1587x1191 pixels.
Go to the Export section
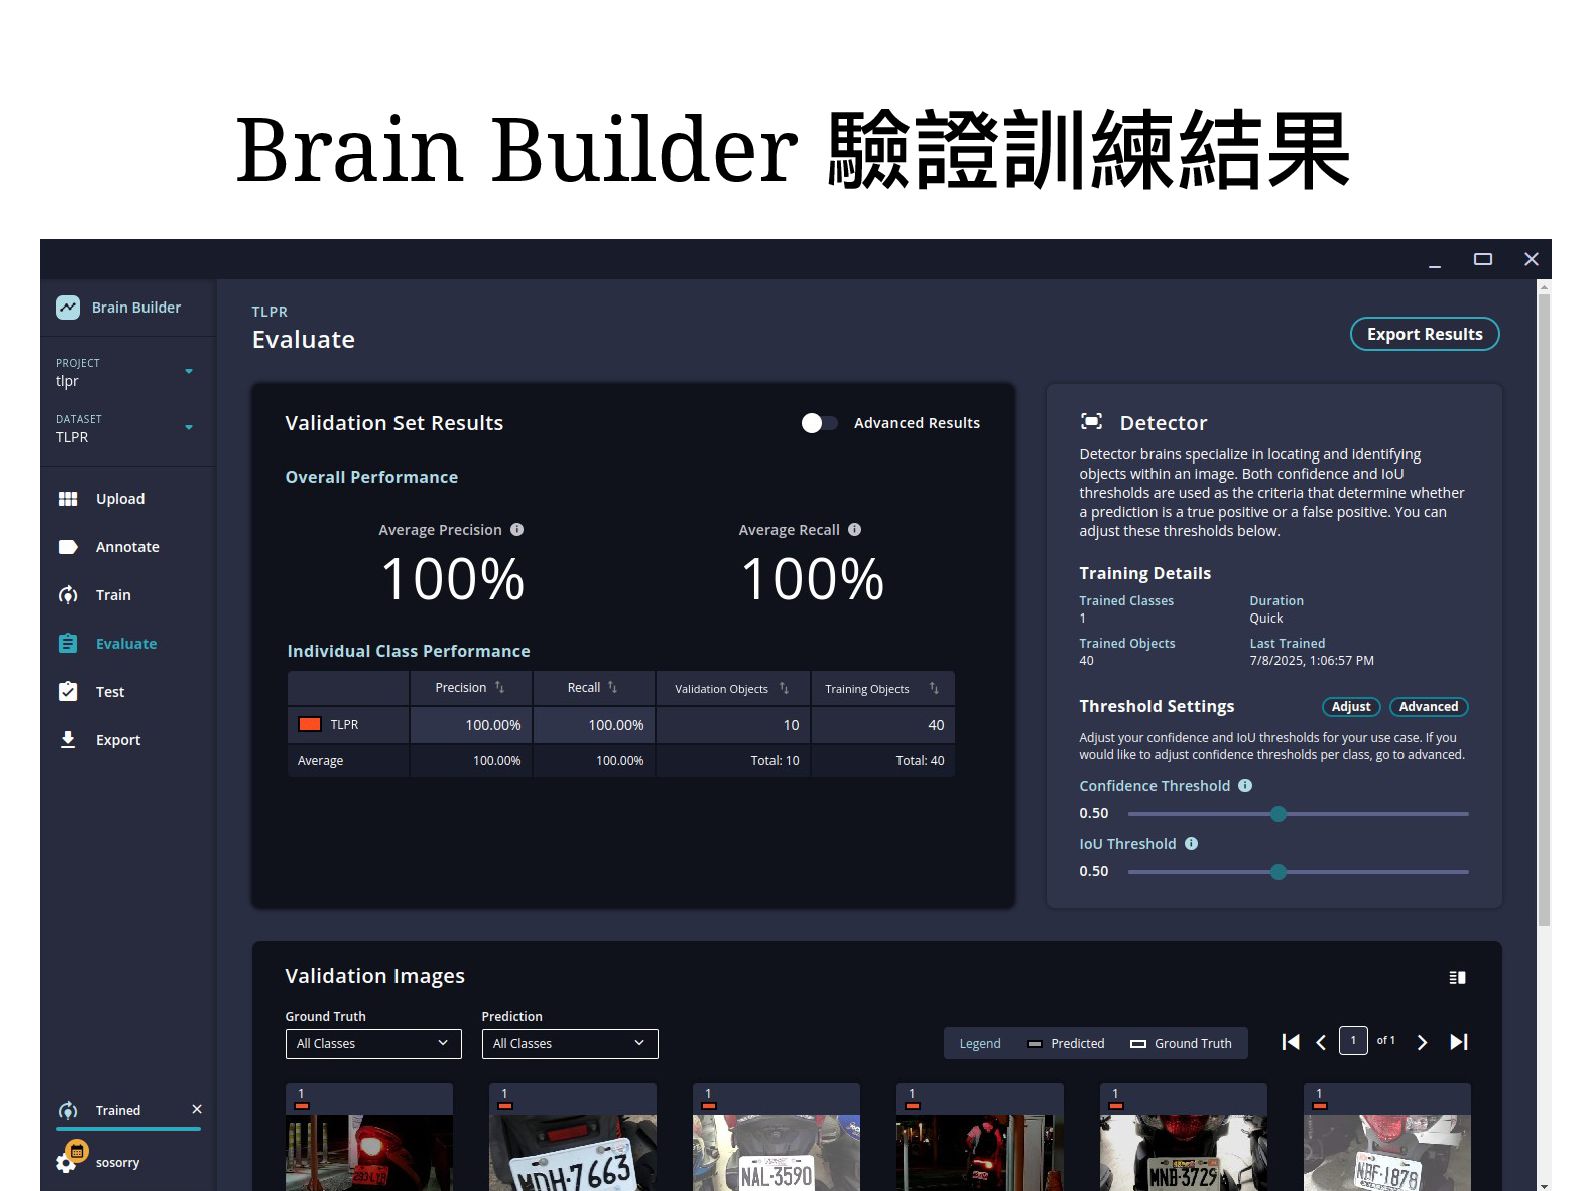coord(118,740)
